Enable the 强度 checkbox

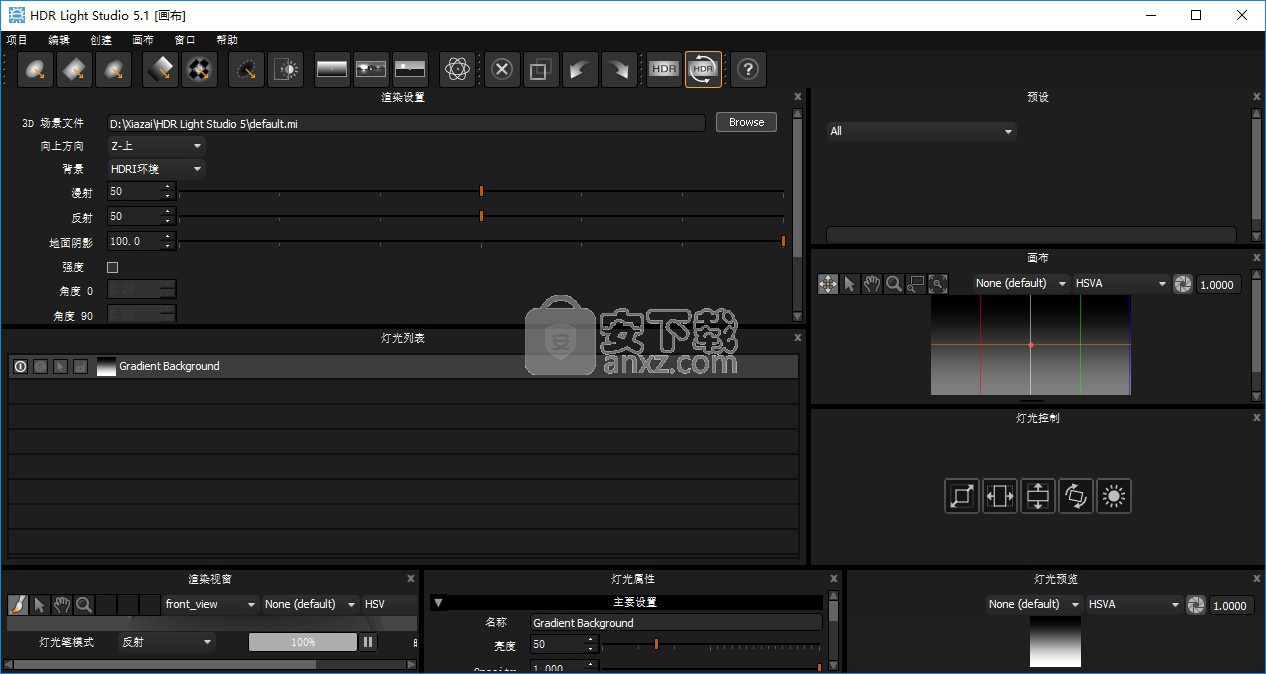pyautogui.click(x=112, y=267)
